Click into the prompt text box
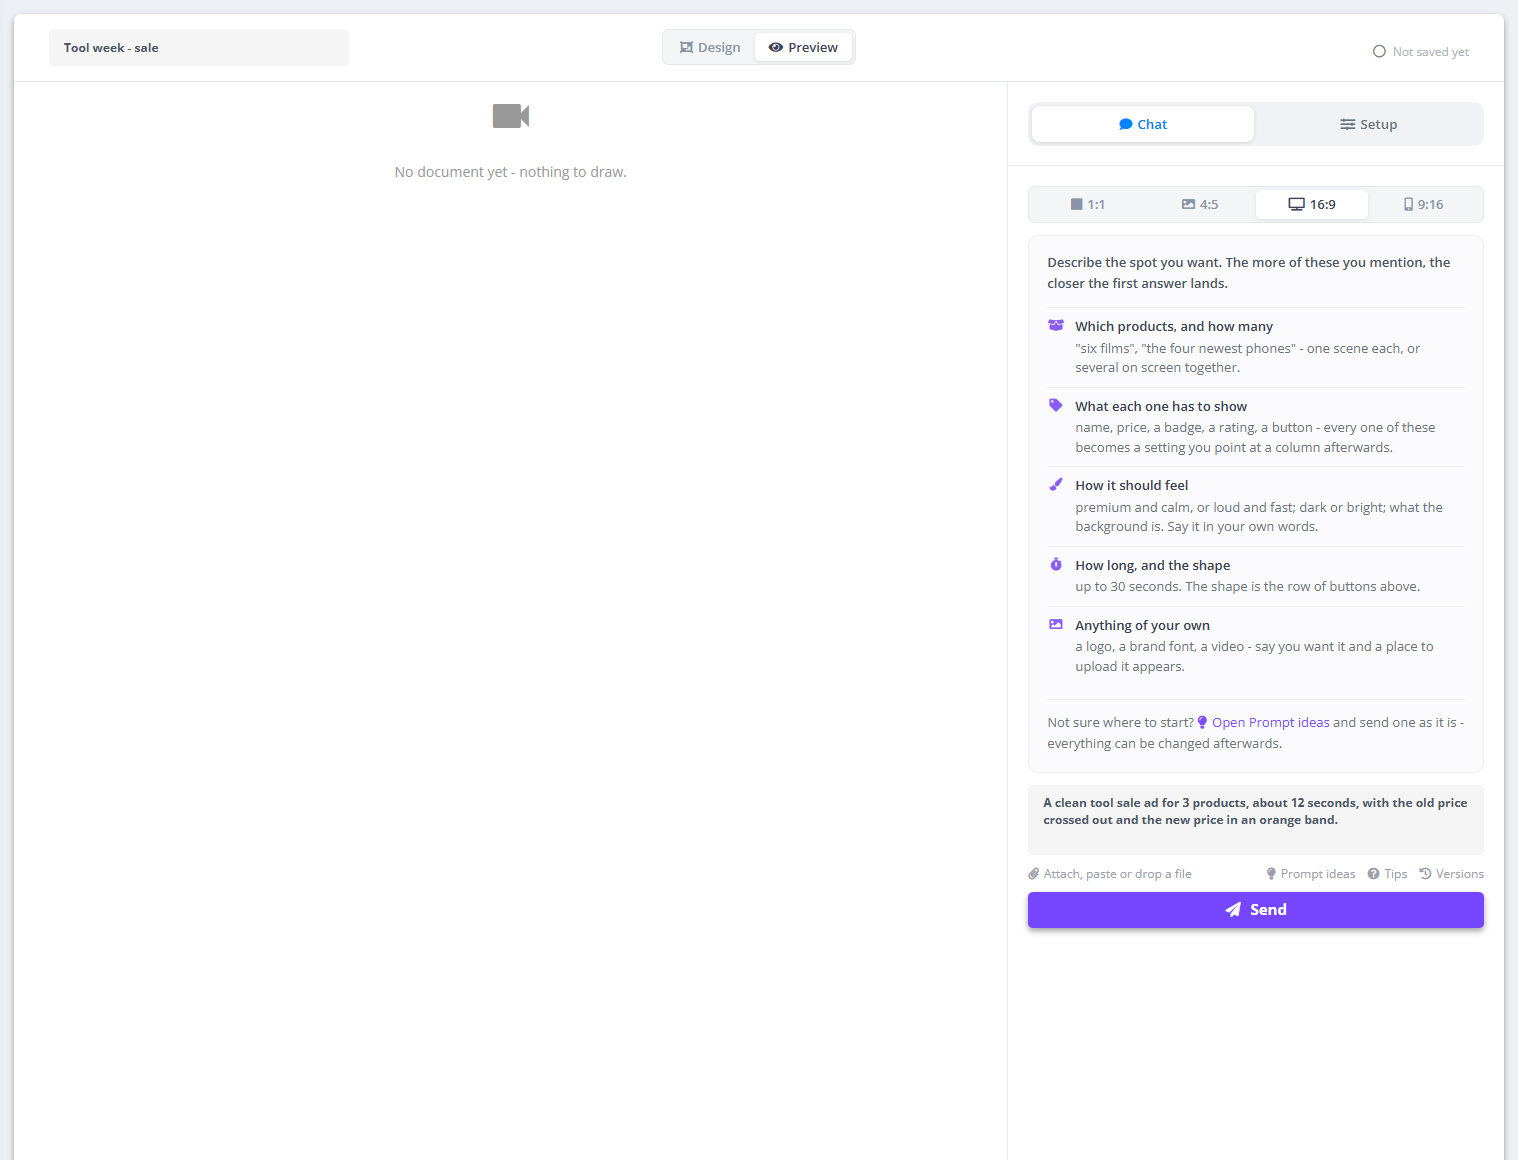Screen dimensions: 1518x1160 tap(1256, 820)
